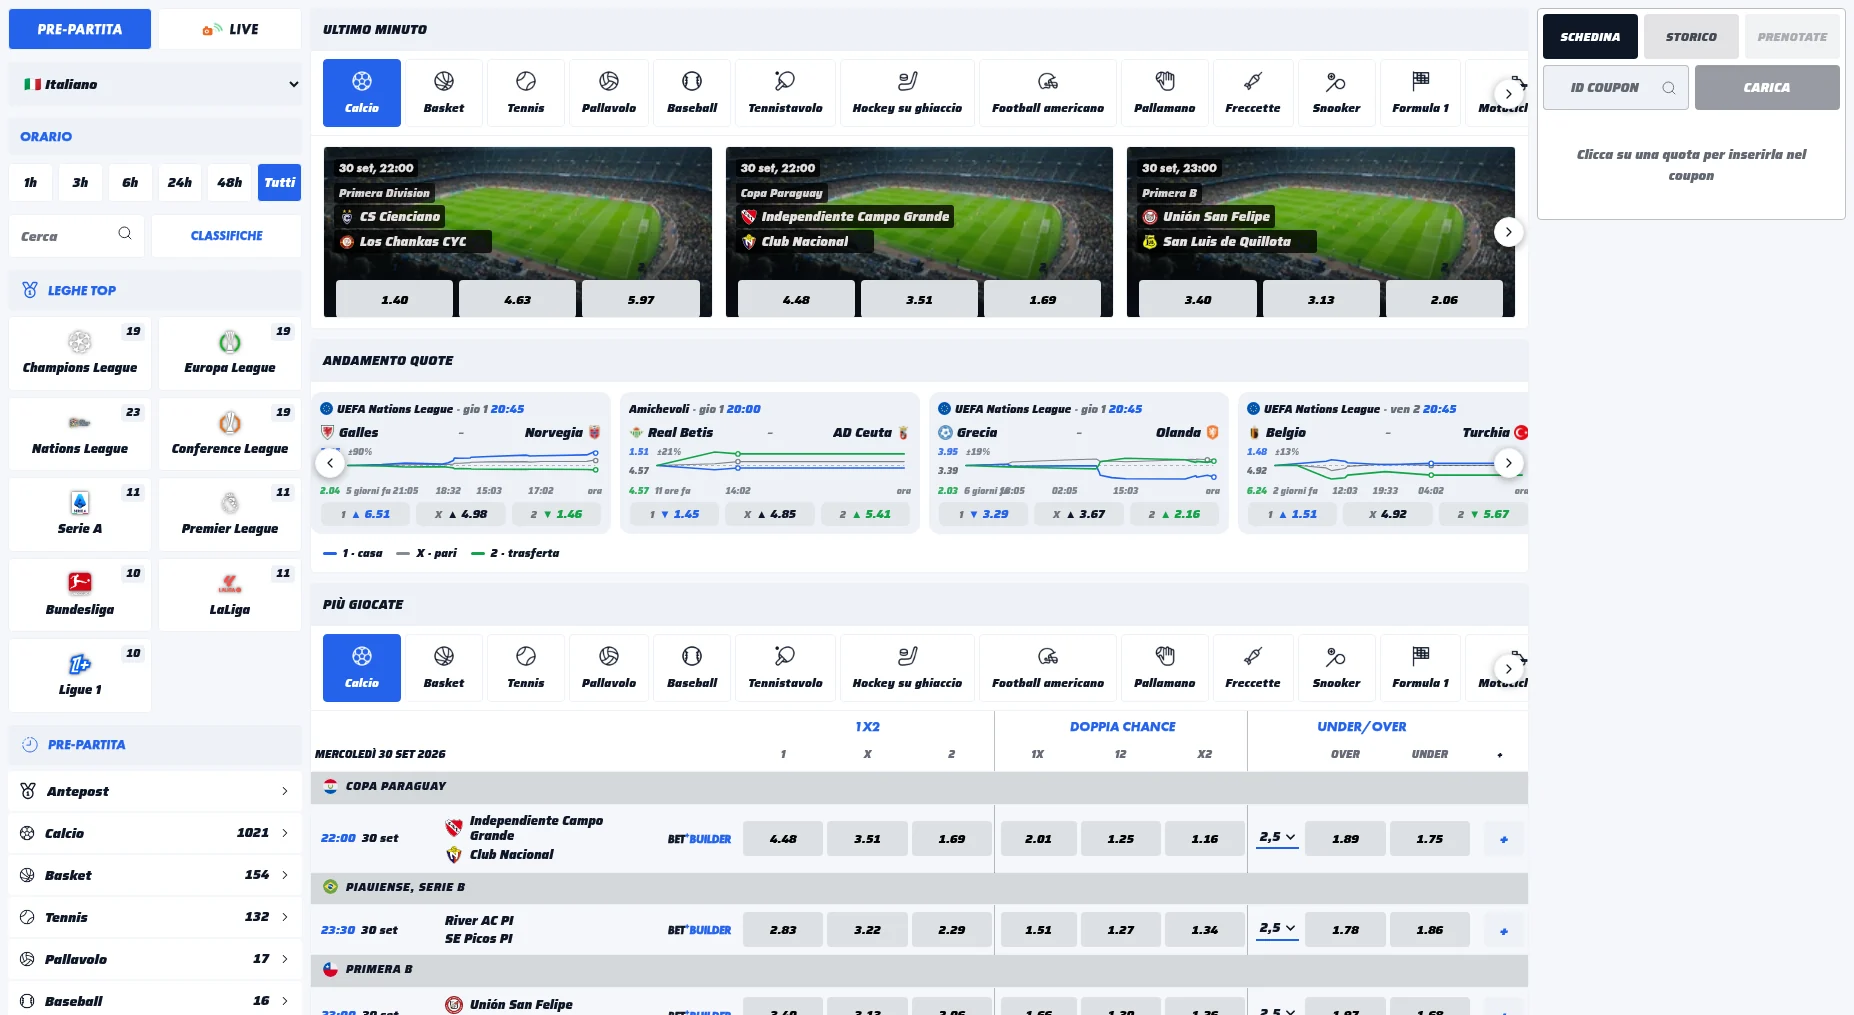
Task: Open Premier League top league tile
Action: [230, 514]
